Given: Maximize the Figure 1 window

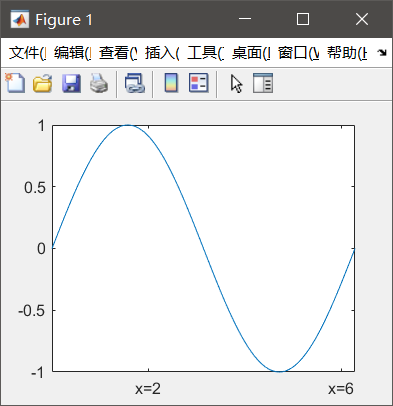Looking at the screenshot, I should (303, 19).
